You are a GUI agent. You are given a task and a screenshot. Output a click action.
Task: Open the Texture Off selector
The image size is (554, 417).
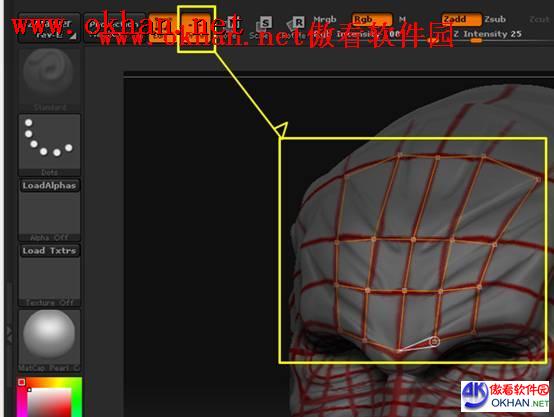pyautogui.click(x=49, y=281)
